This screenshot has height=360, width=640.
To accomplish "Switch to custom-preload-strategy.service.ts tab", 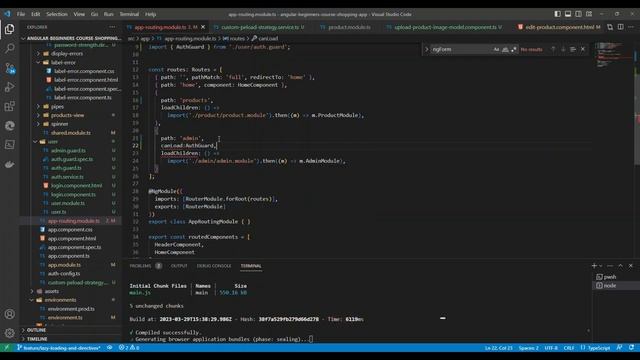I will click(261, 27).
